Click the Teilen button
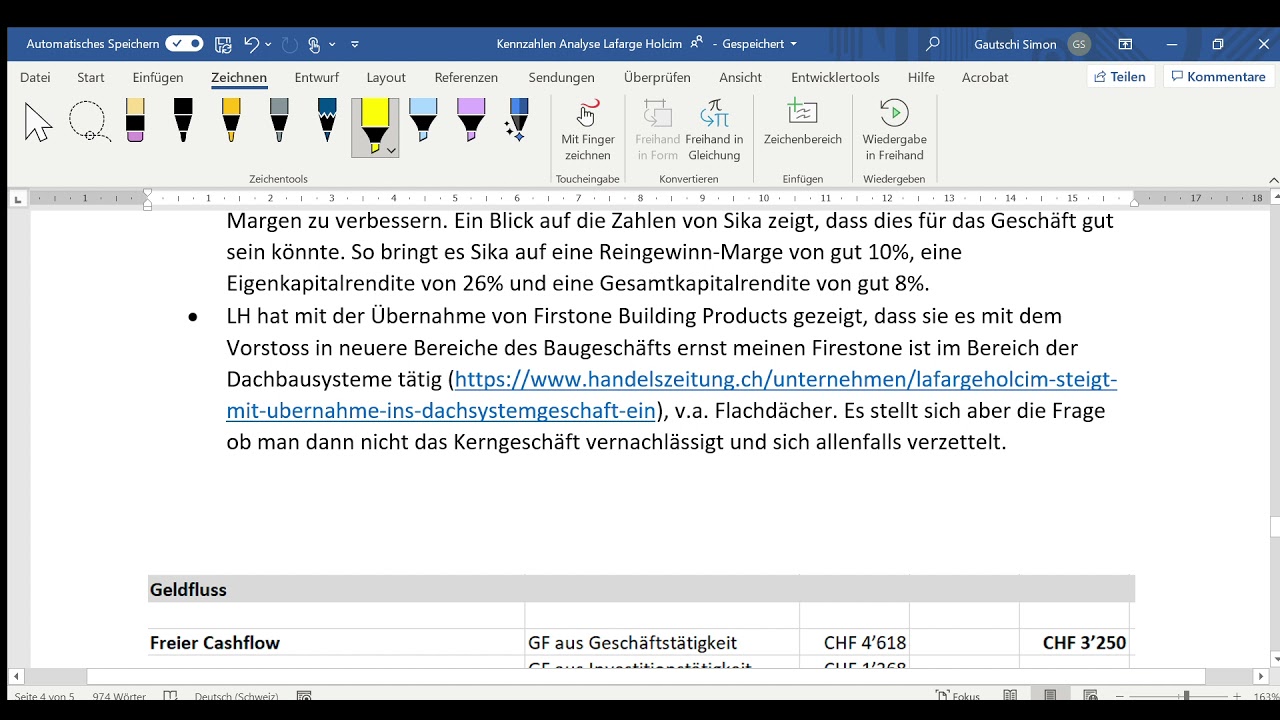This screenshot has width=1280, height=720. (x=1120, y=77)
